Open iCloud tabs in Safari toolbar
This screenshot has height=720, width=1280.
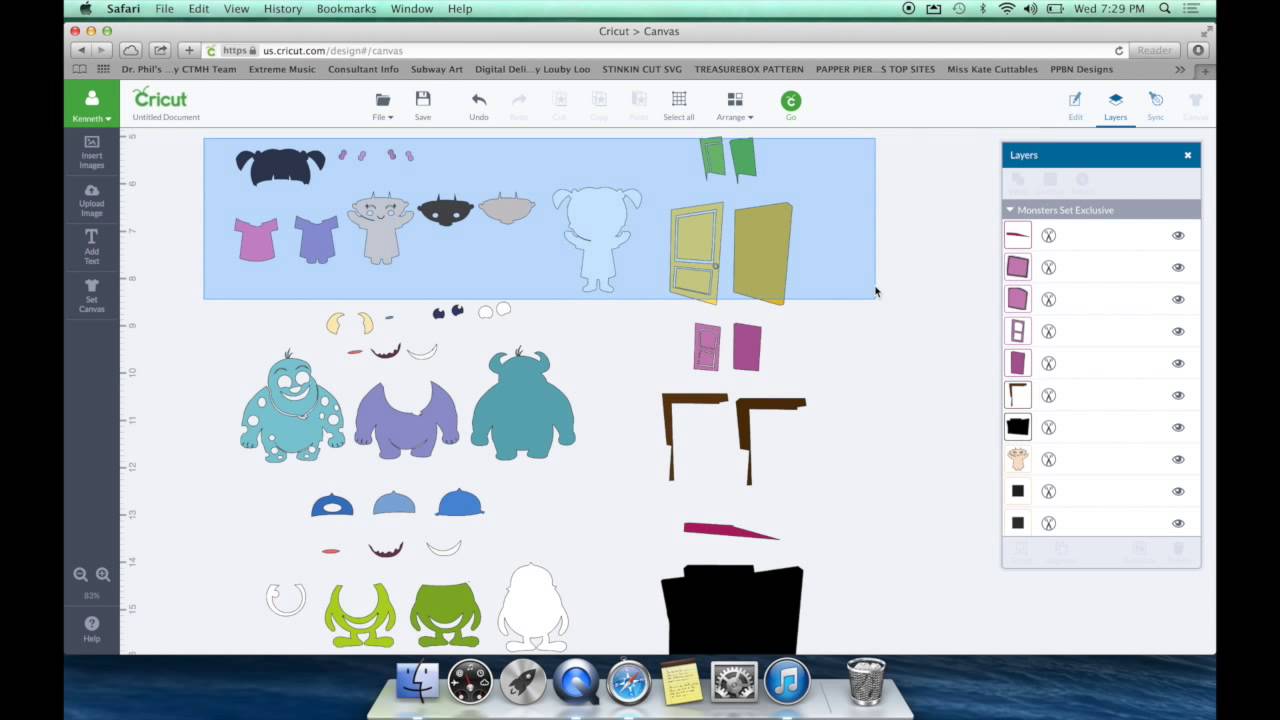(x=131, y=50)
